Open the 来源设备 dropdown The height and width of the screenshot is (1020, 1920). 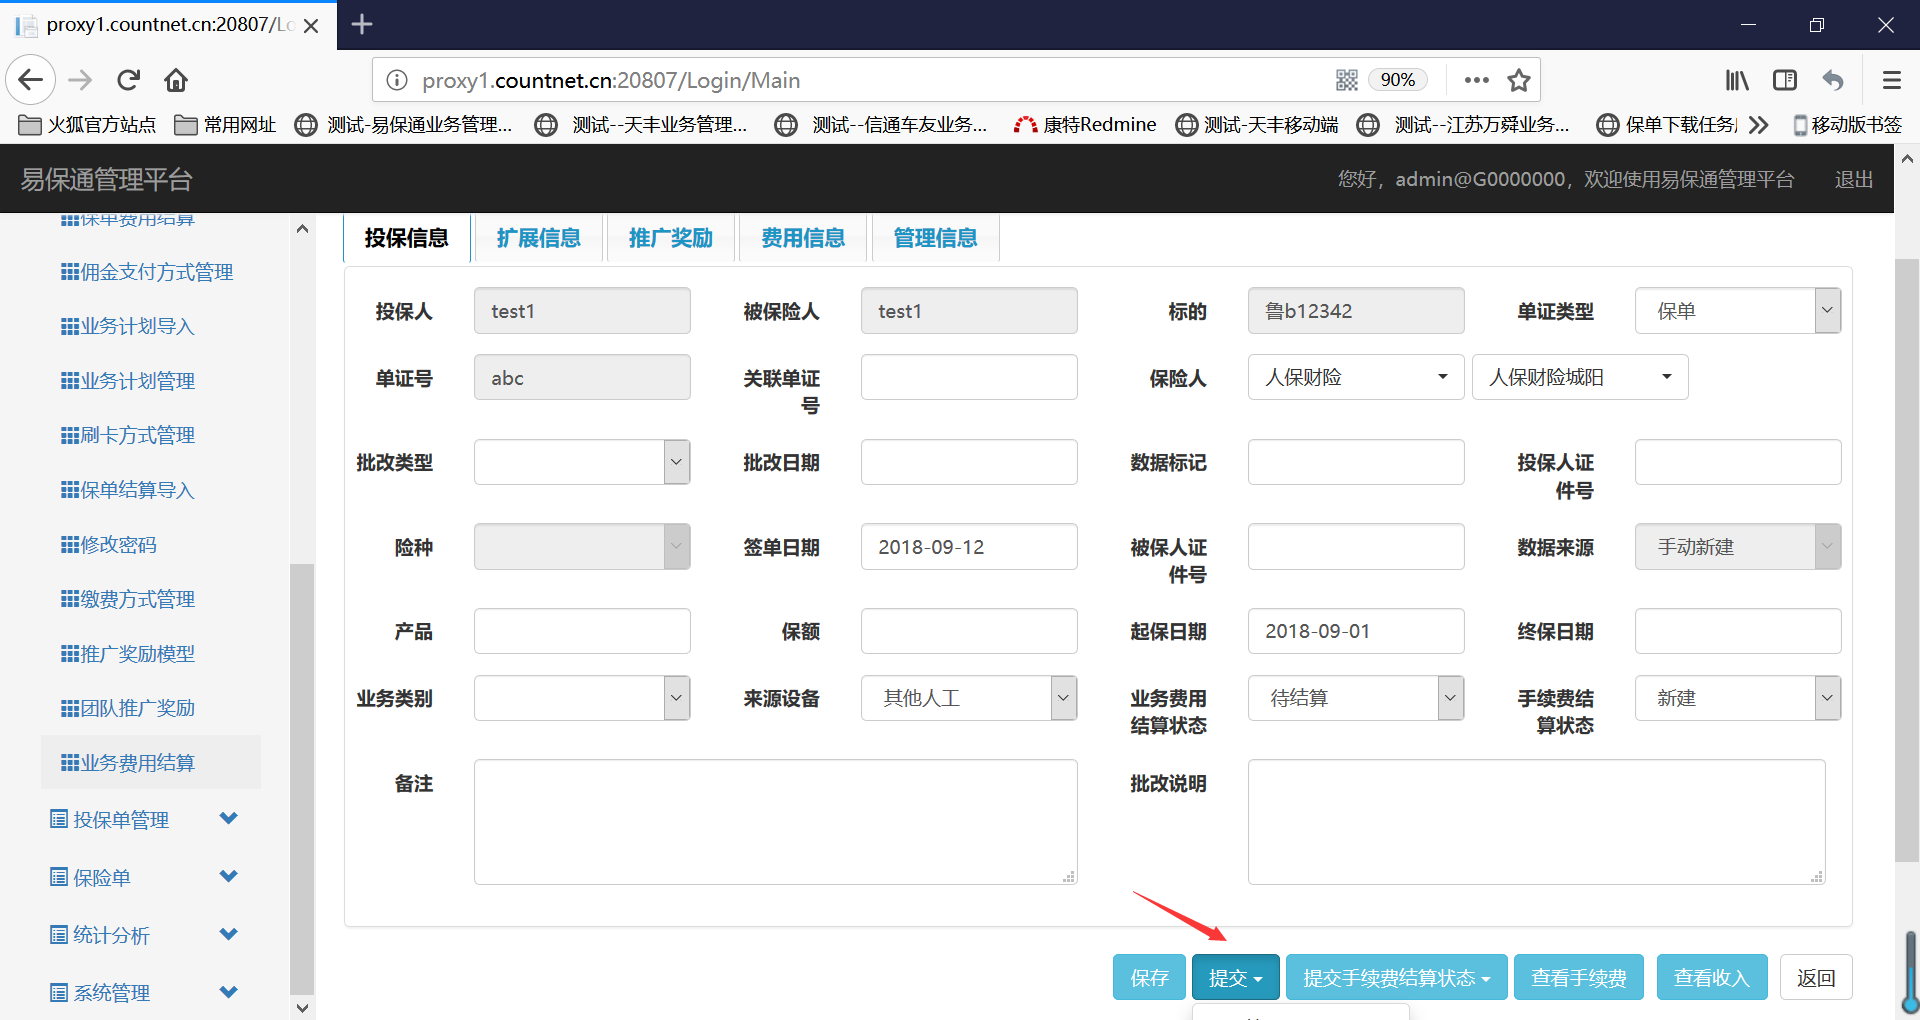click(968, 698)
